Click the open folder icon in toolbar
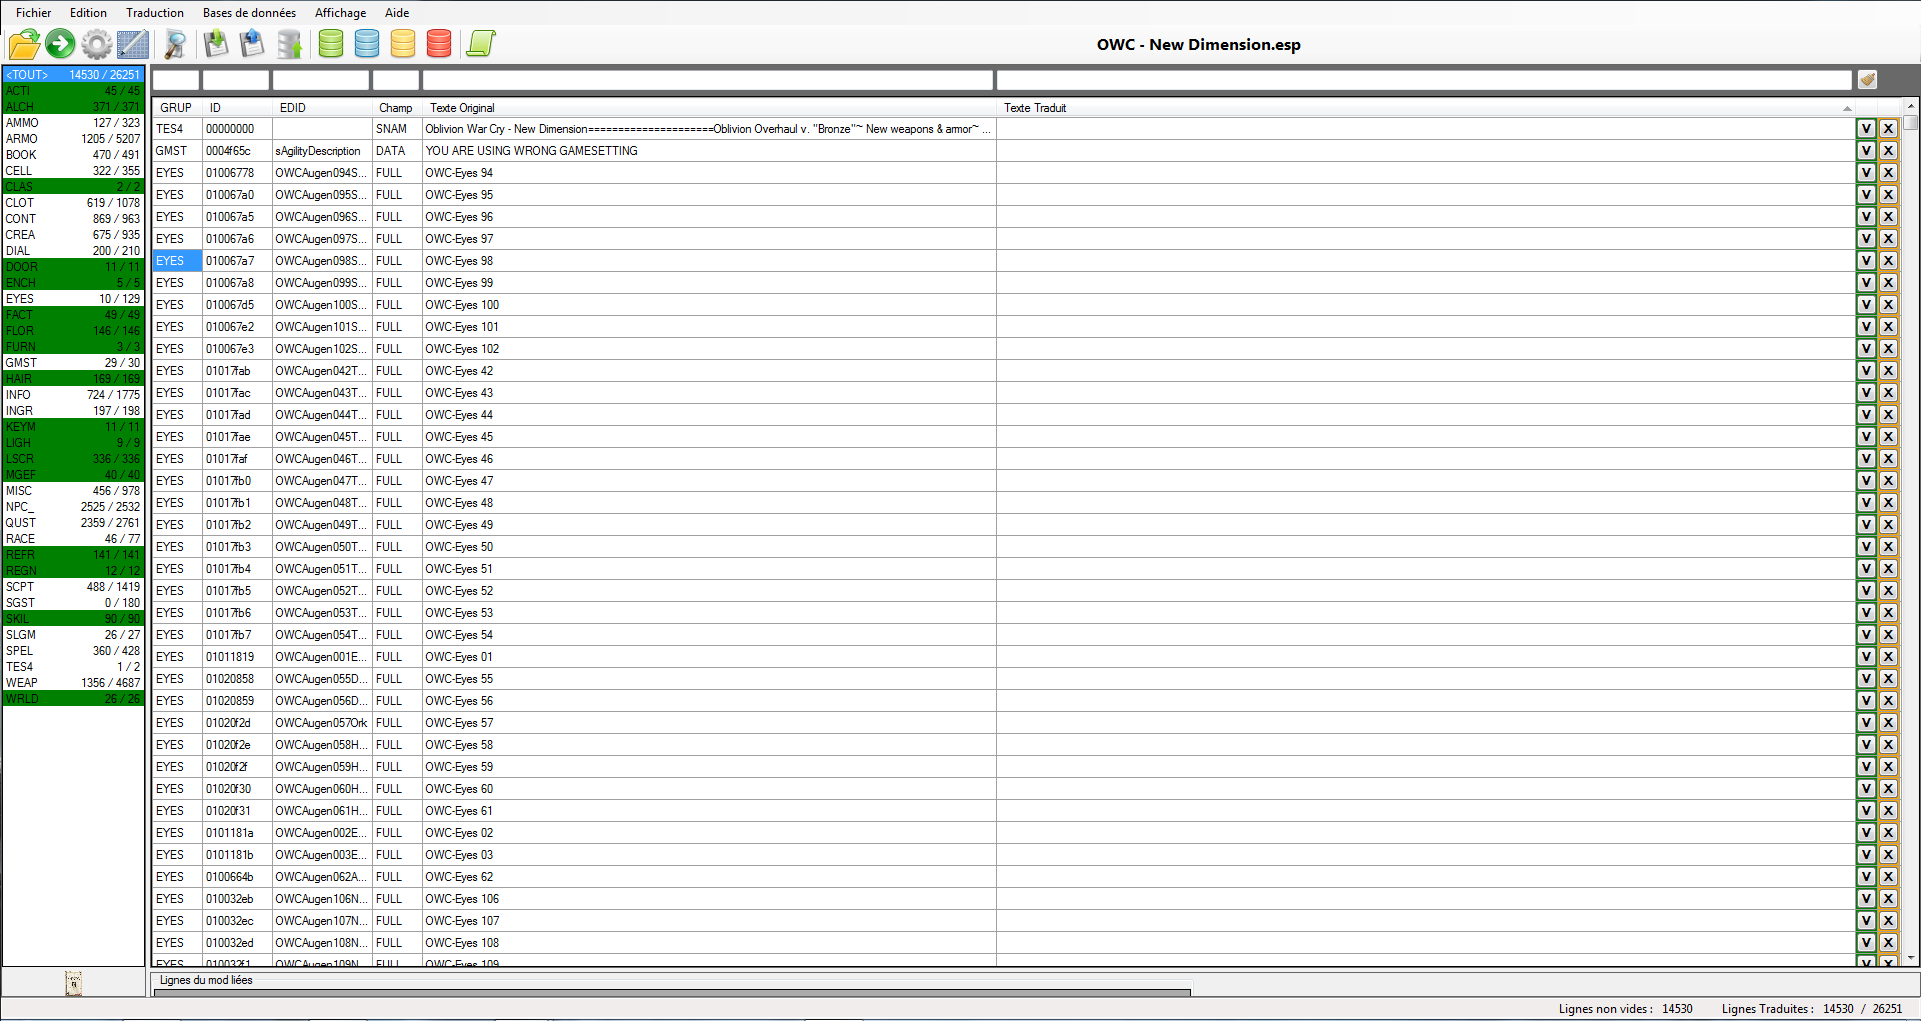The image size is (1921, 1021). (24, 44)
